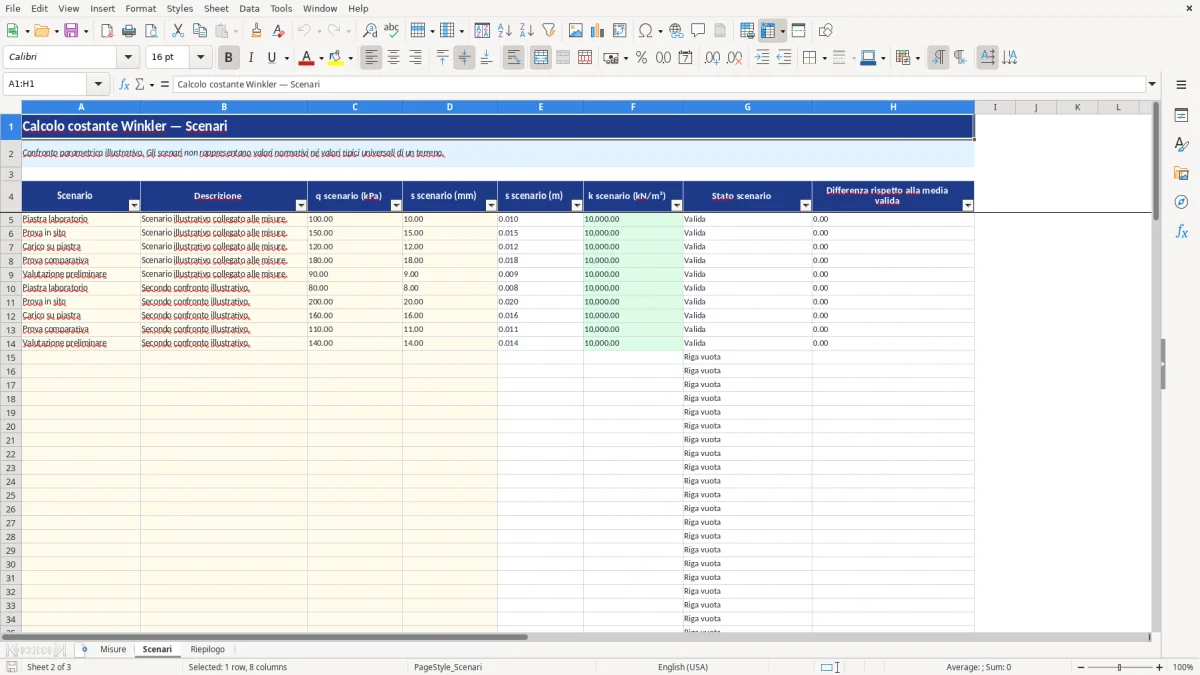Image resolution: width=1200 pixels, height=675 pixels.
Task: Open the k scenario filter dropdown
Action: tap(677, 205)
